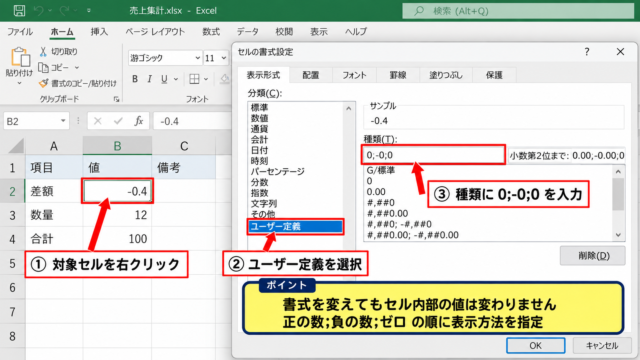Screen dimensions: 640x360
Task: Switch to the フォント tab in dialog
Action: (354, 75)
